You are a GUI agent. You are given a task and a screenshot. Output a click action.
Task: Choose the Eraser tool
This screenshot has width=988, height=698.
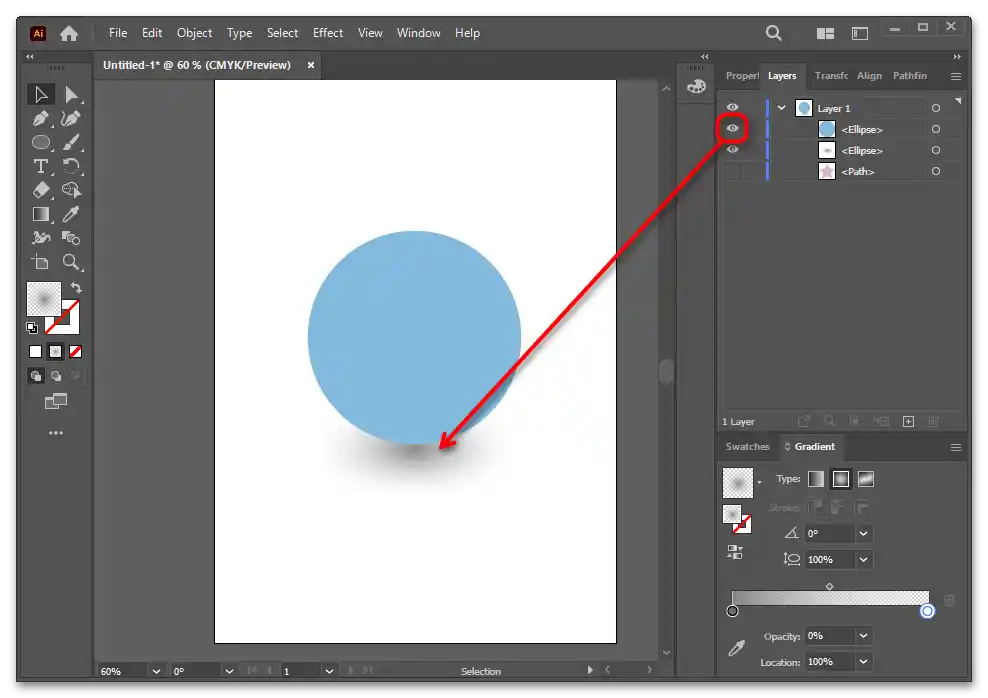41,190
